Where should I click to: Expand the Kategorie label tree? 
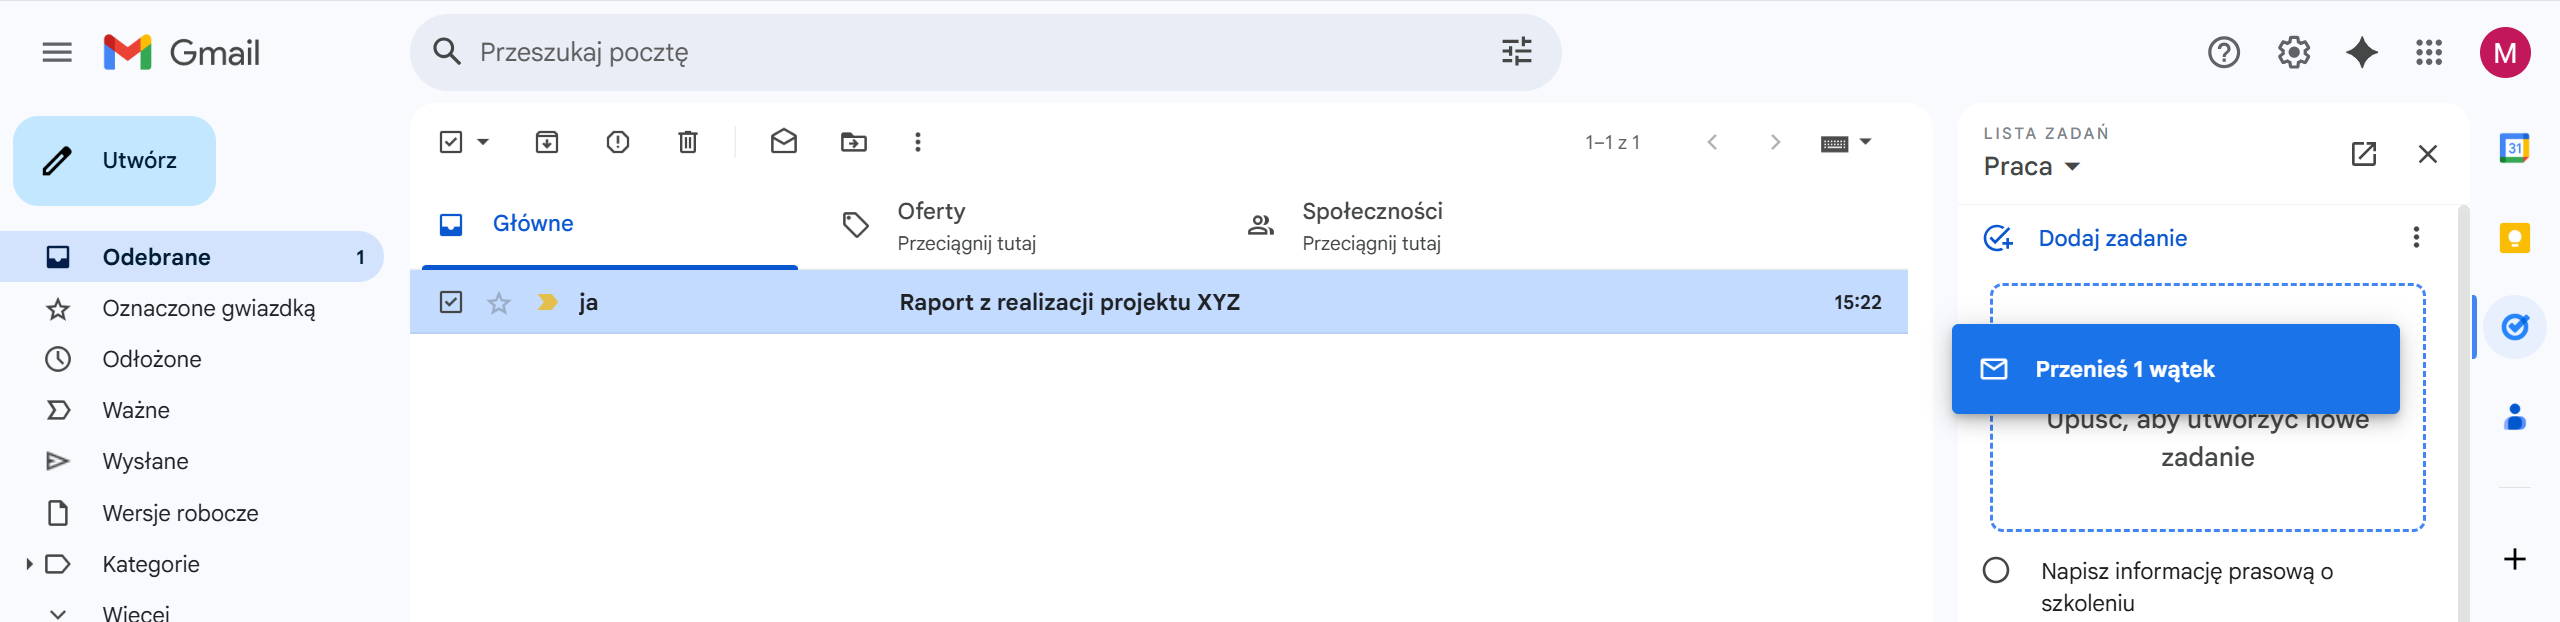click(29, 564)
